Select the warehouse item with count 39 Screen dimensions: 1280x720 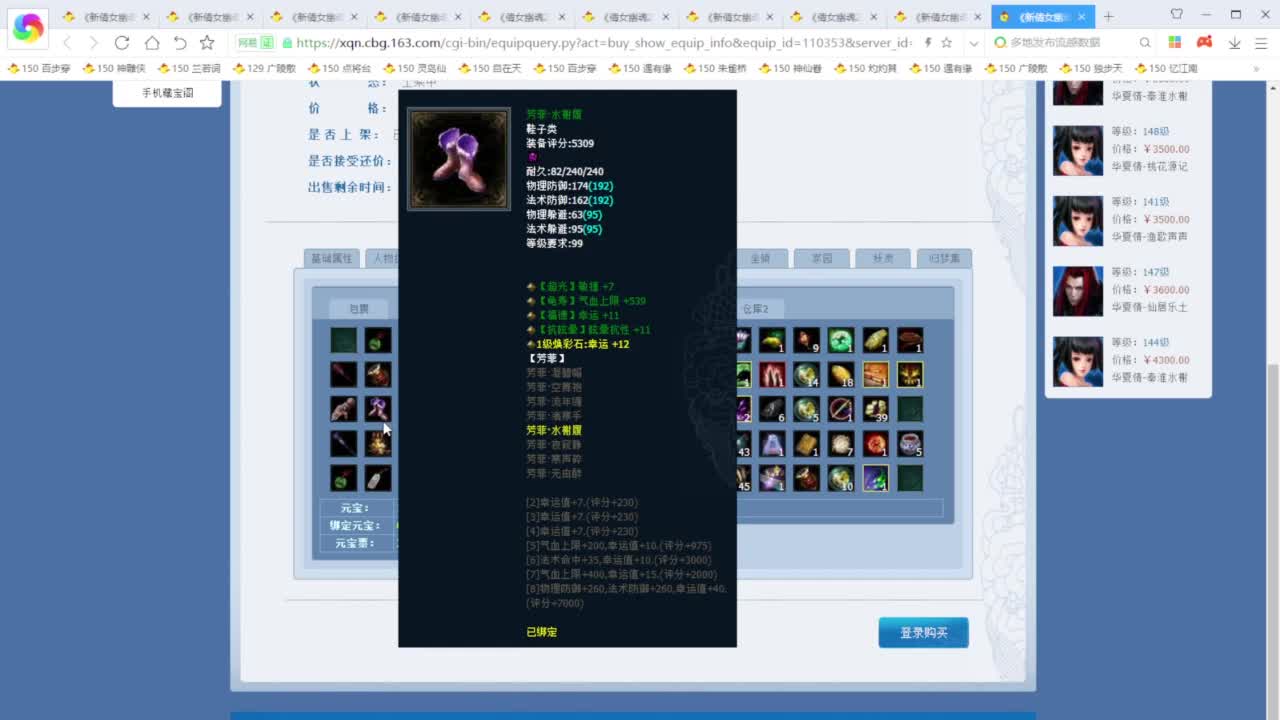pos(876,408)
